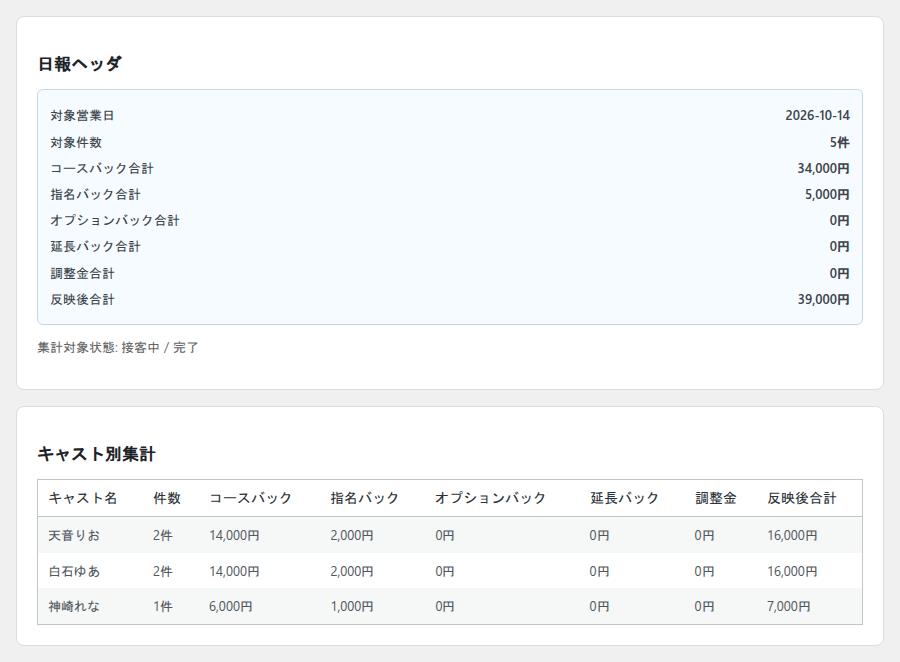This screenshot has width=900, height=662.
Task: Click 16,000円 in the 天音りお row
Action: click(x=792, y=535)
